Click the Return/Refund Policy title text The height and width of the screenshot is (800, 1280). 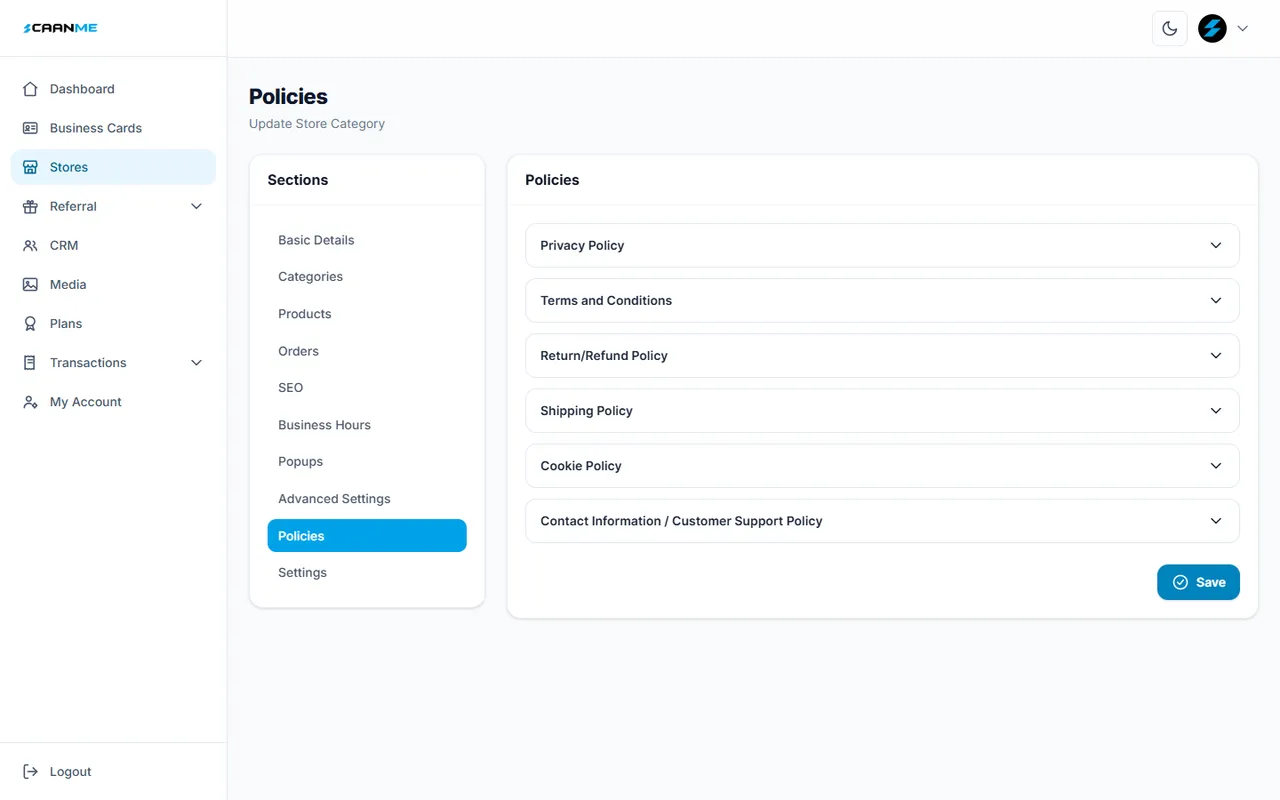[x=604, y=355]
